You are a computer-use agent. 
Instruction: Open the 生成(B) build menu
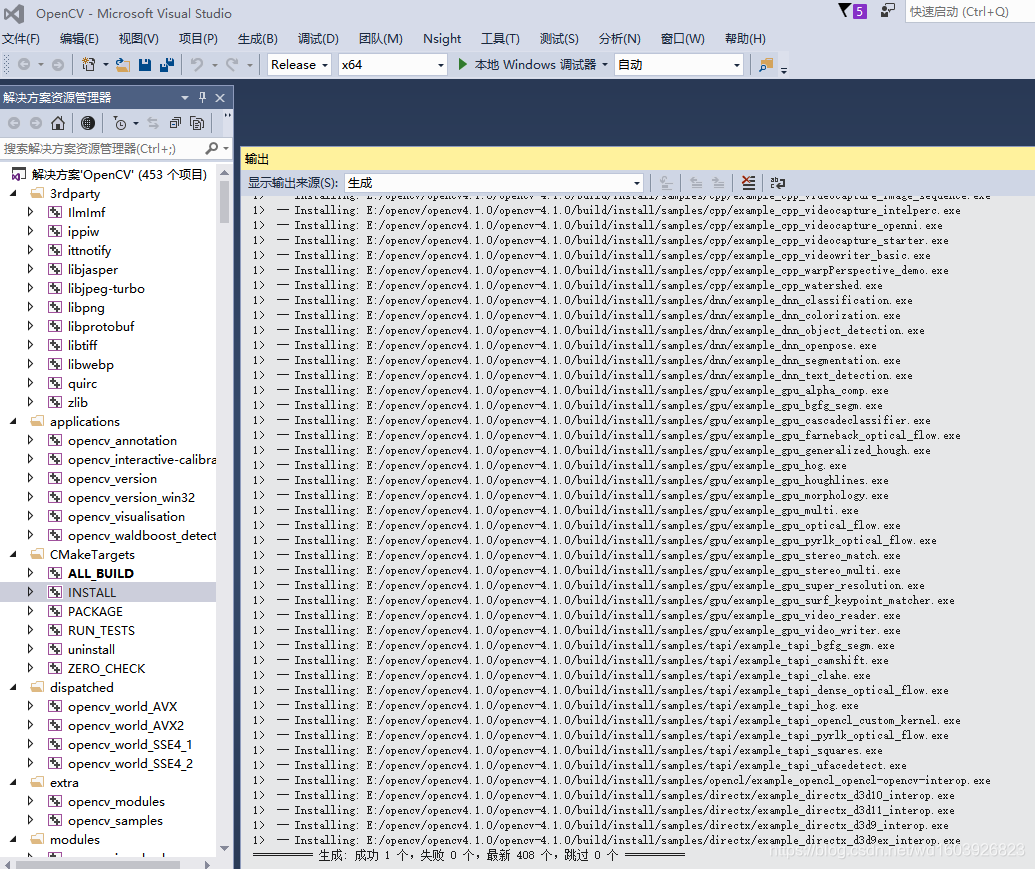(257, 38)
